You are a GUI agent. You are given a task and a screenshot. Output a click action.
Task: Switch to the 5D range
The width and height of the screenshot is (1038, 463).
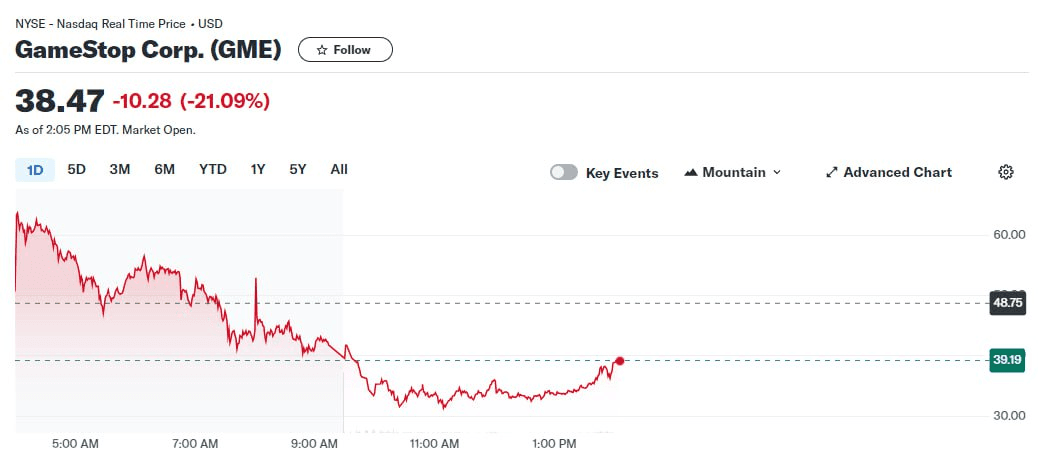pos(77,170)
